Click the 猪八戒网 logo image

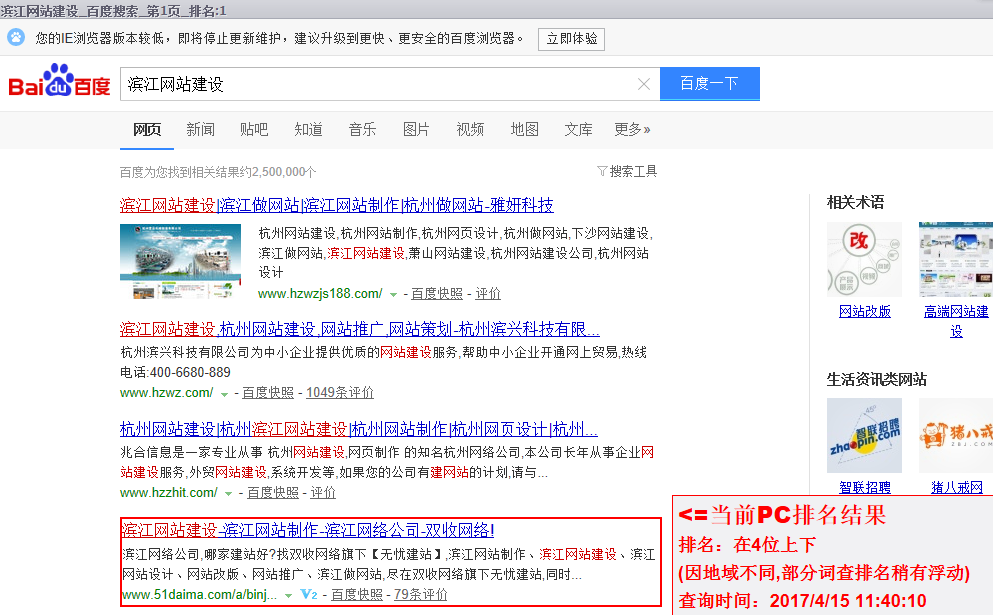955,435
